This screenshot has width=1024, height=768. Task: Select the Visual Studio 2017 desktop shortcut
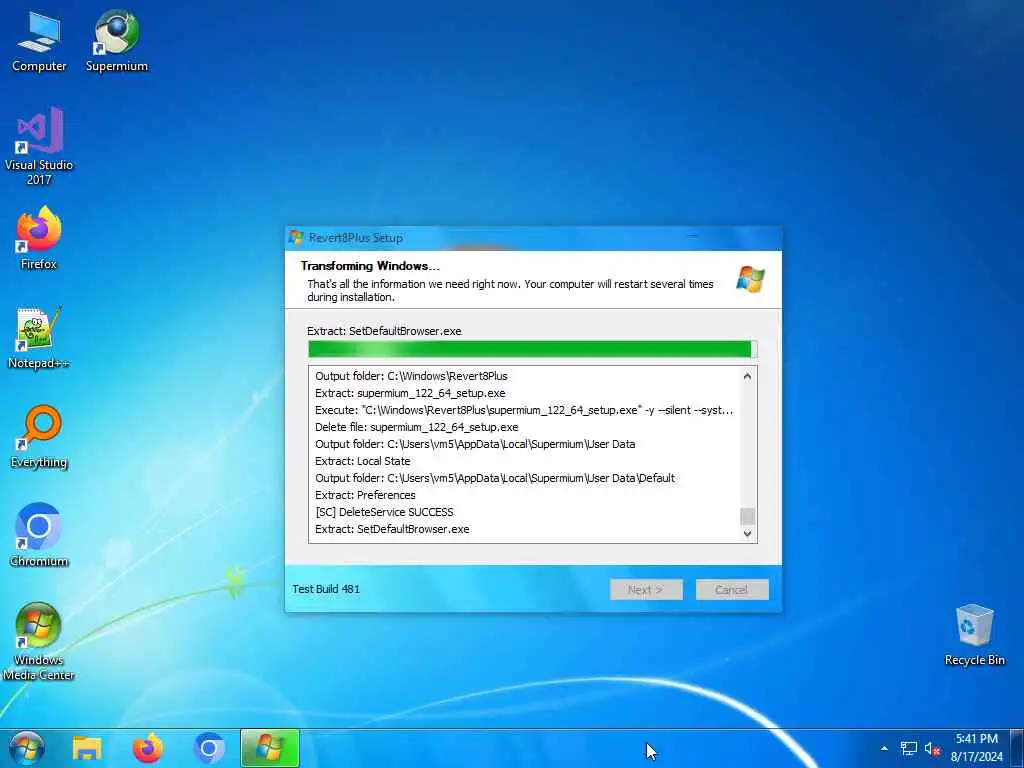point(39,147)
